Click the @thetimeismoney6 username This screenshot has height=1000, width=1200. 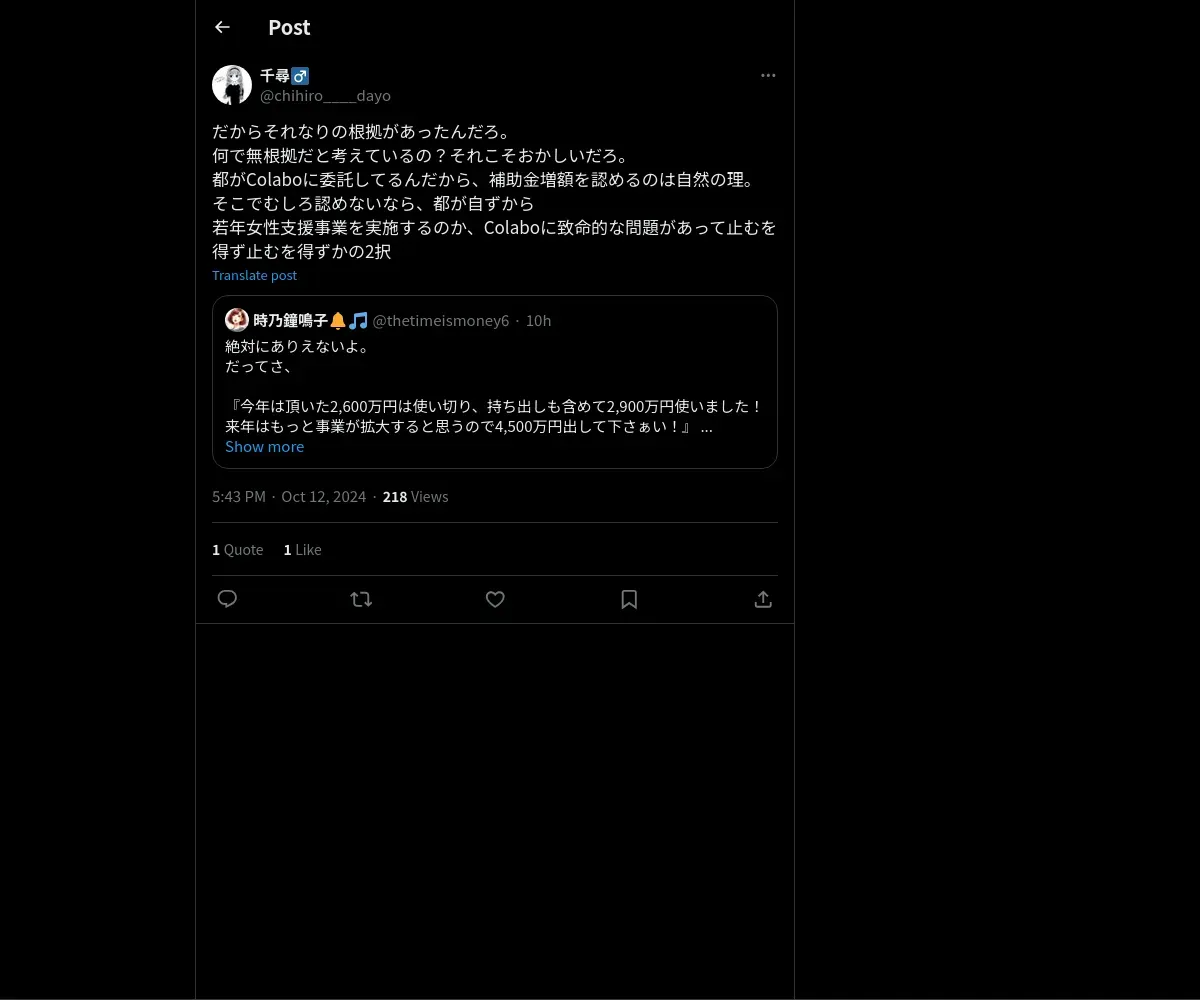(441, 320)
